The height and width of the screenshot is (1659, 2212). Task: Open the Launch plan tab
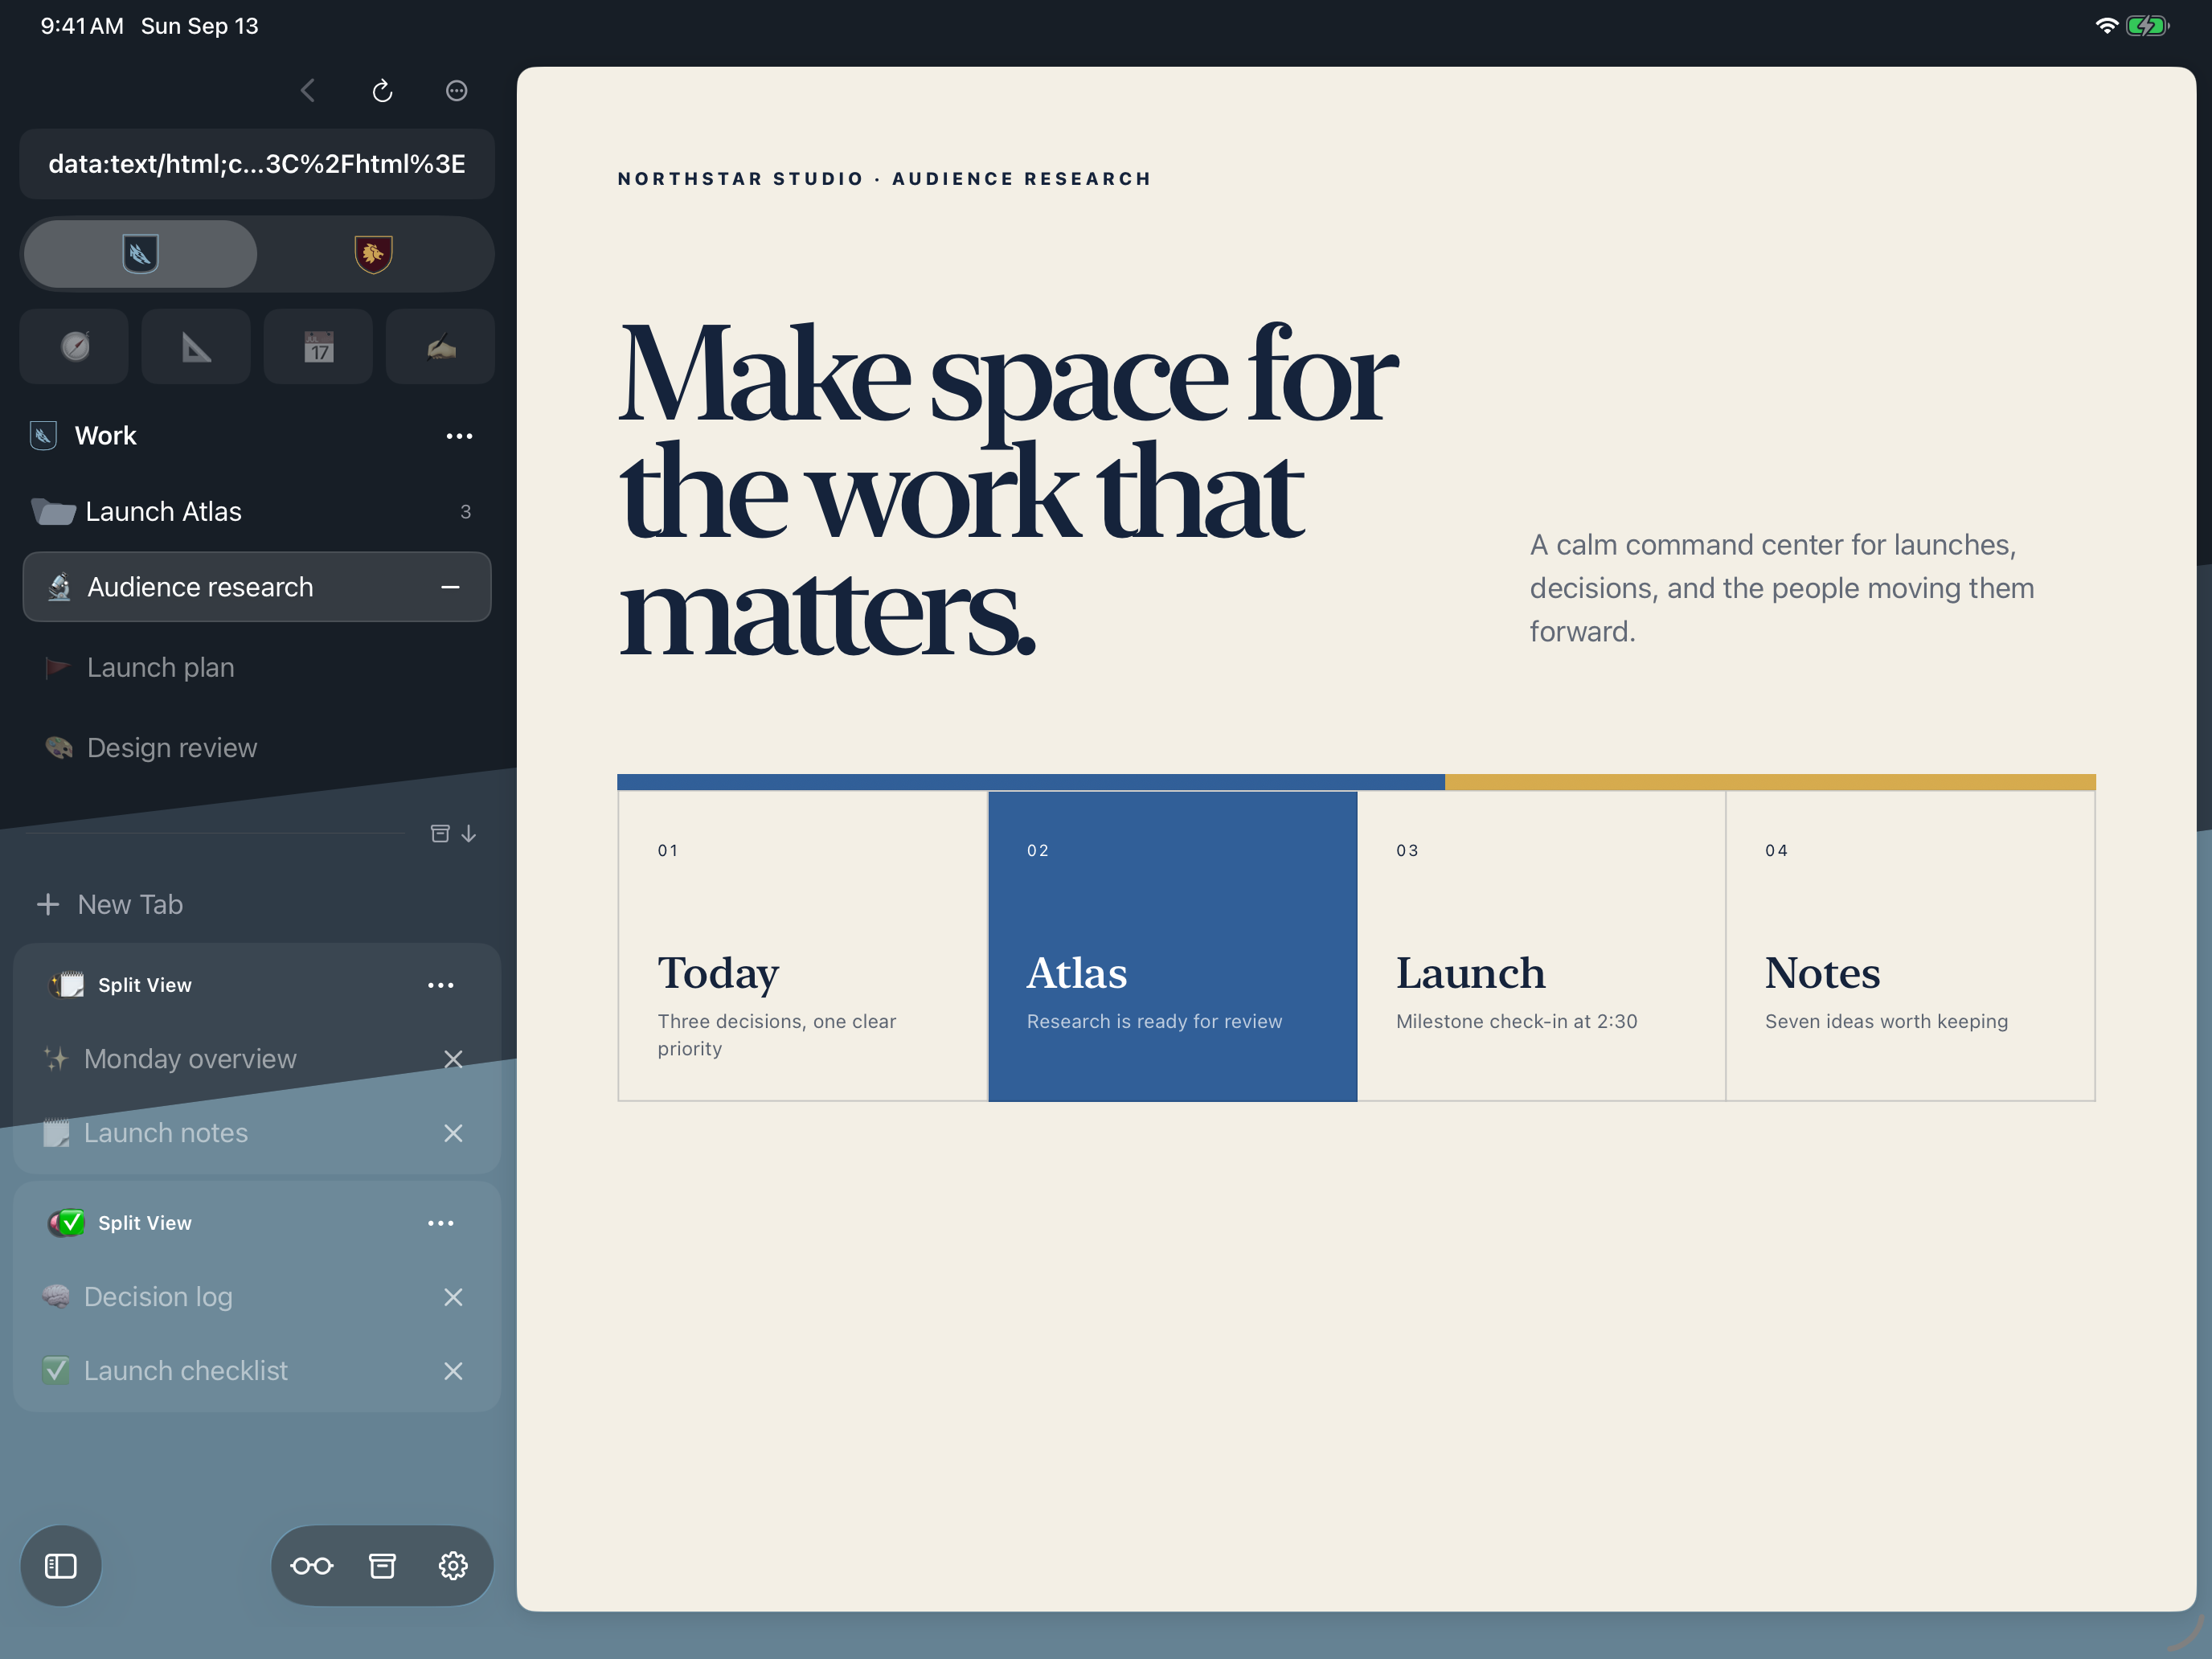coord(257,667)
